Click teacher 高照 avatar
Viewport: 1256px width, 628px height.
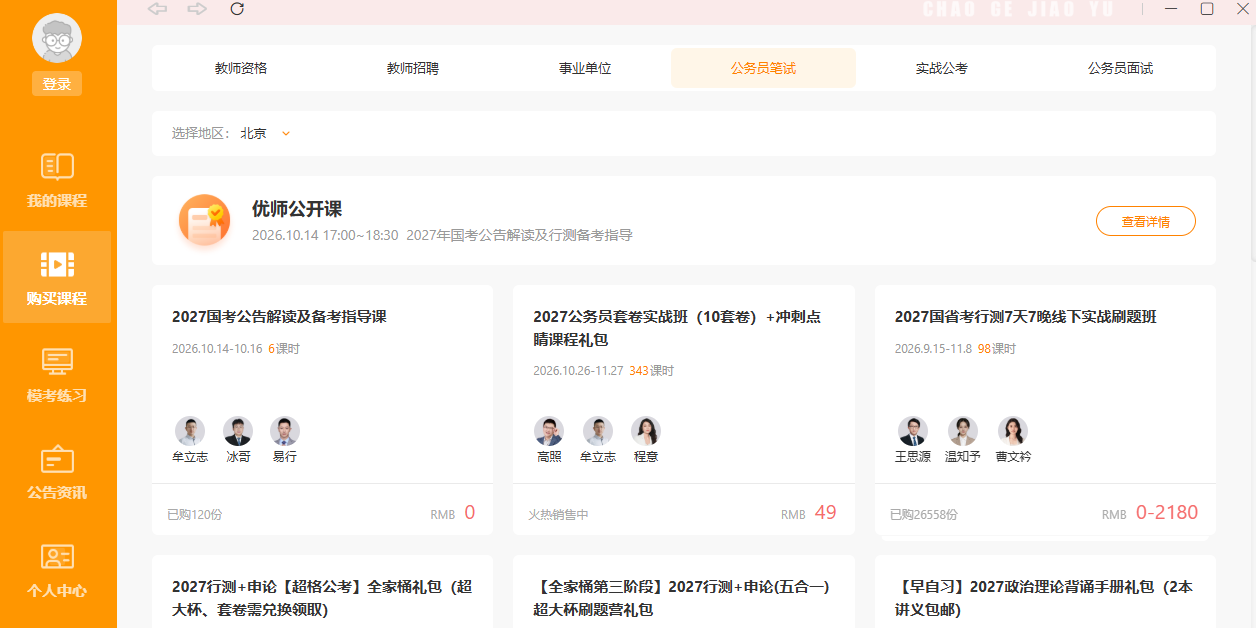[549, 431]
